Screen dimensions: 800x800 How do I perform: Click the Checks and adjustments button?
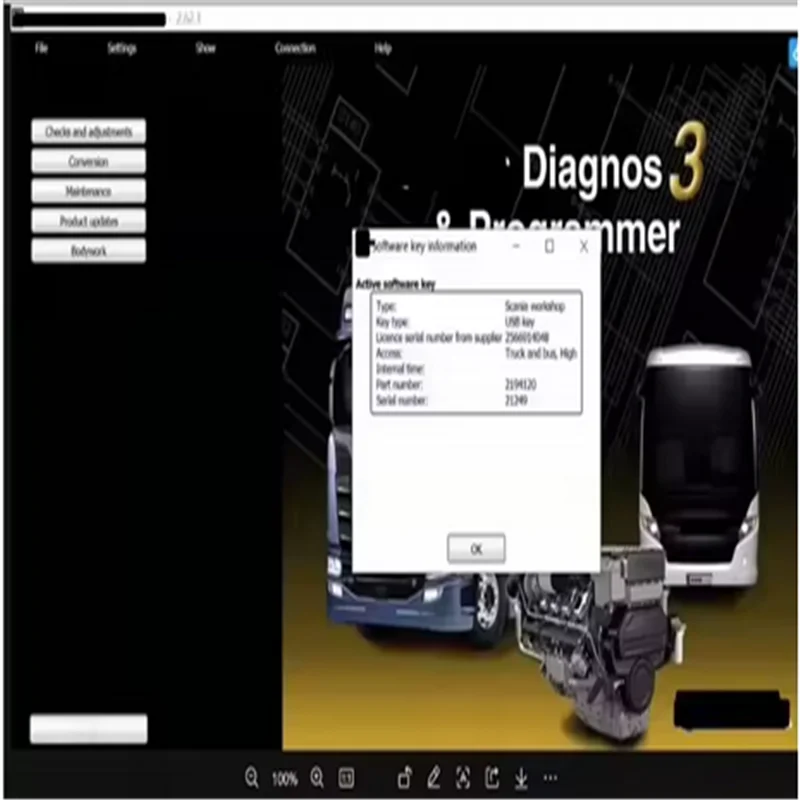89,132
